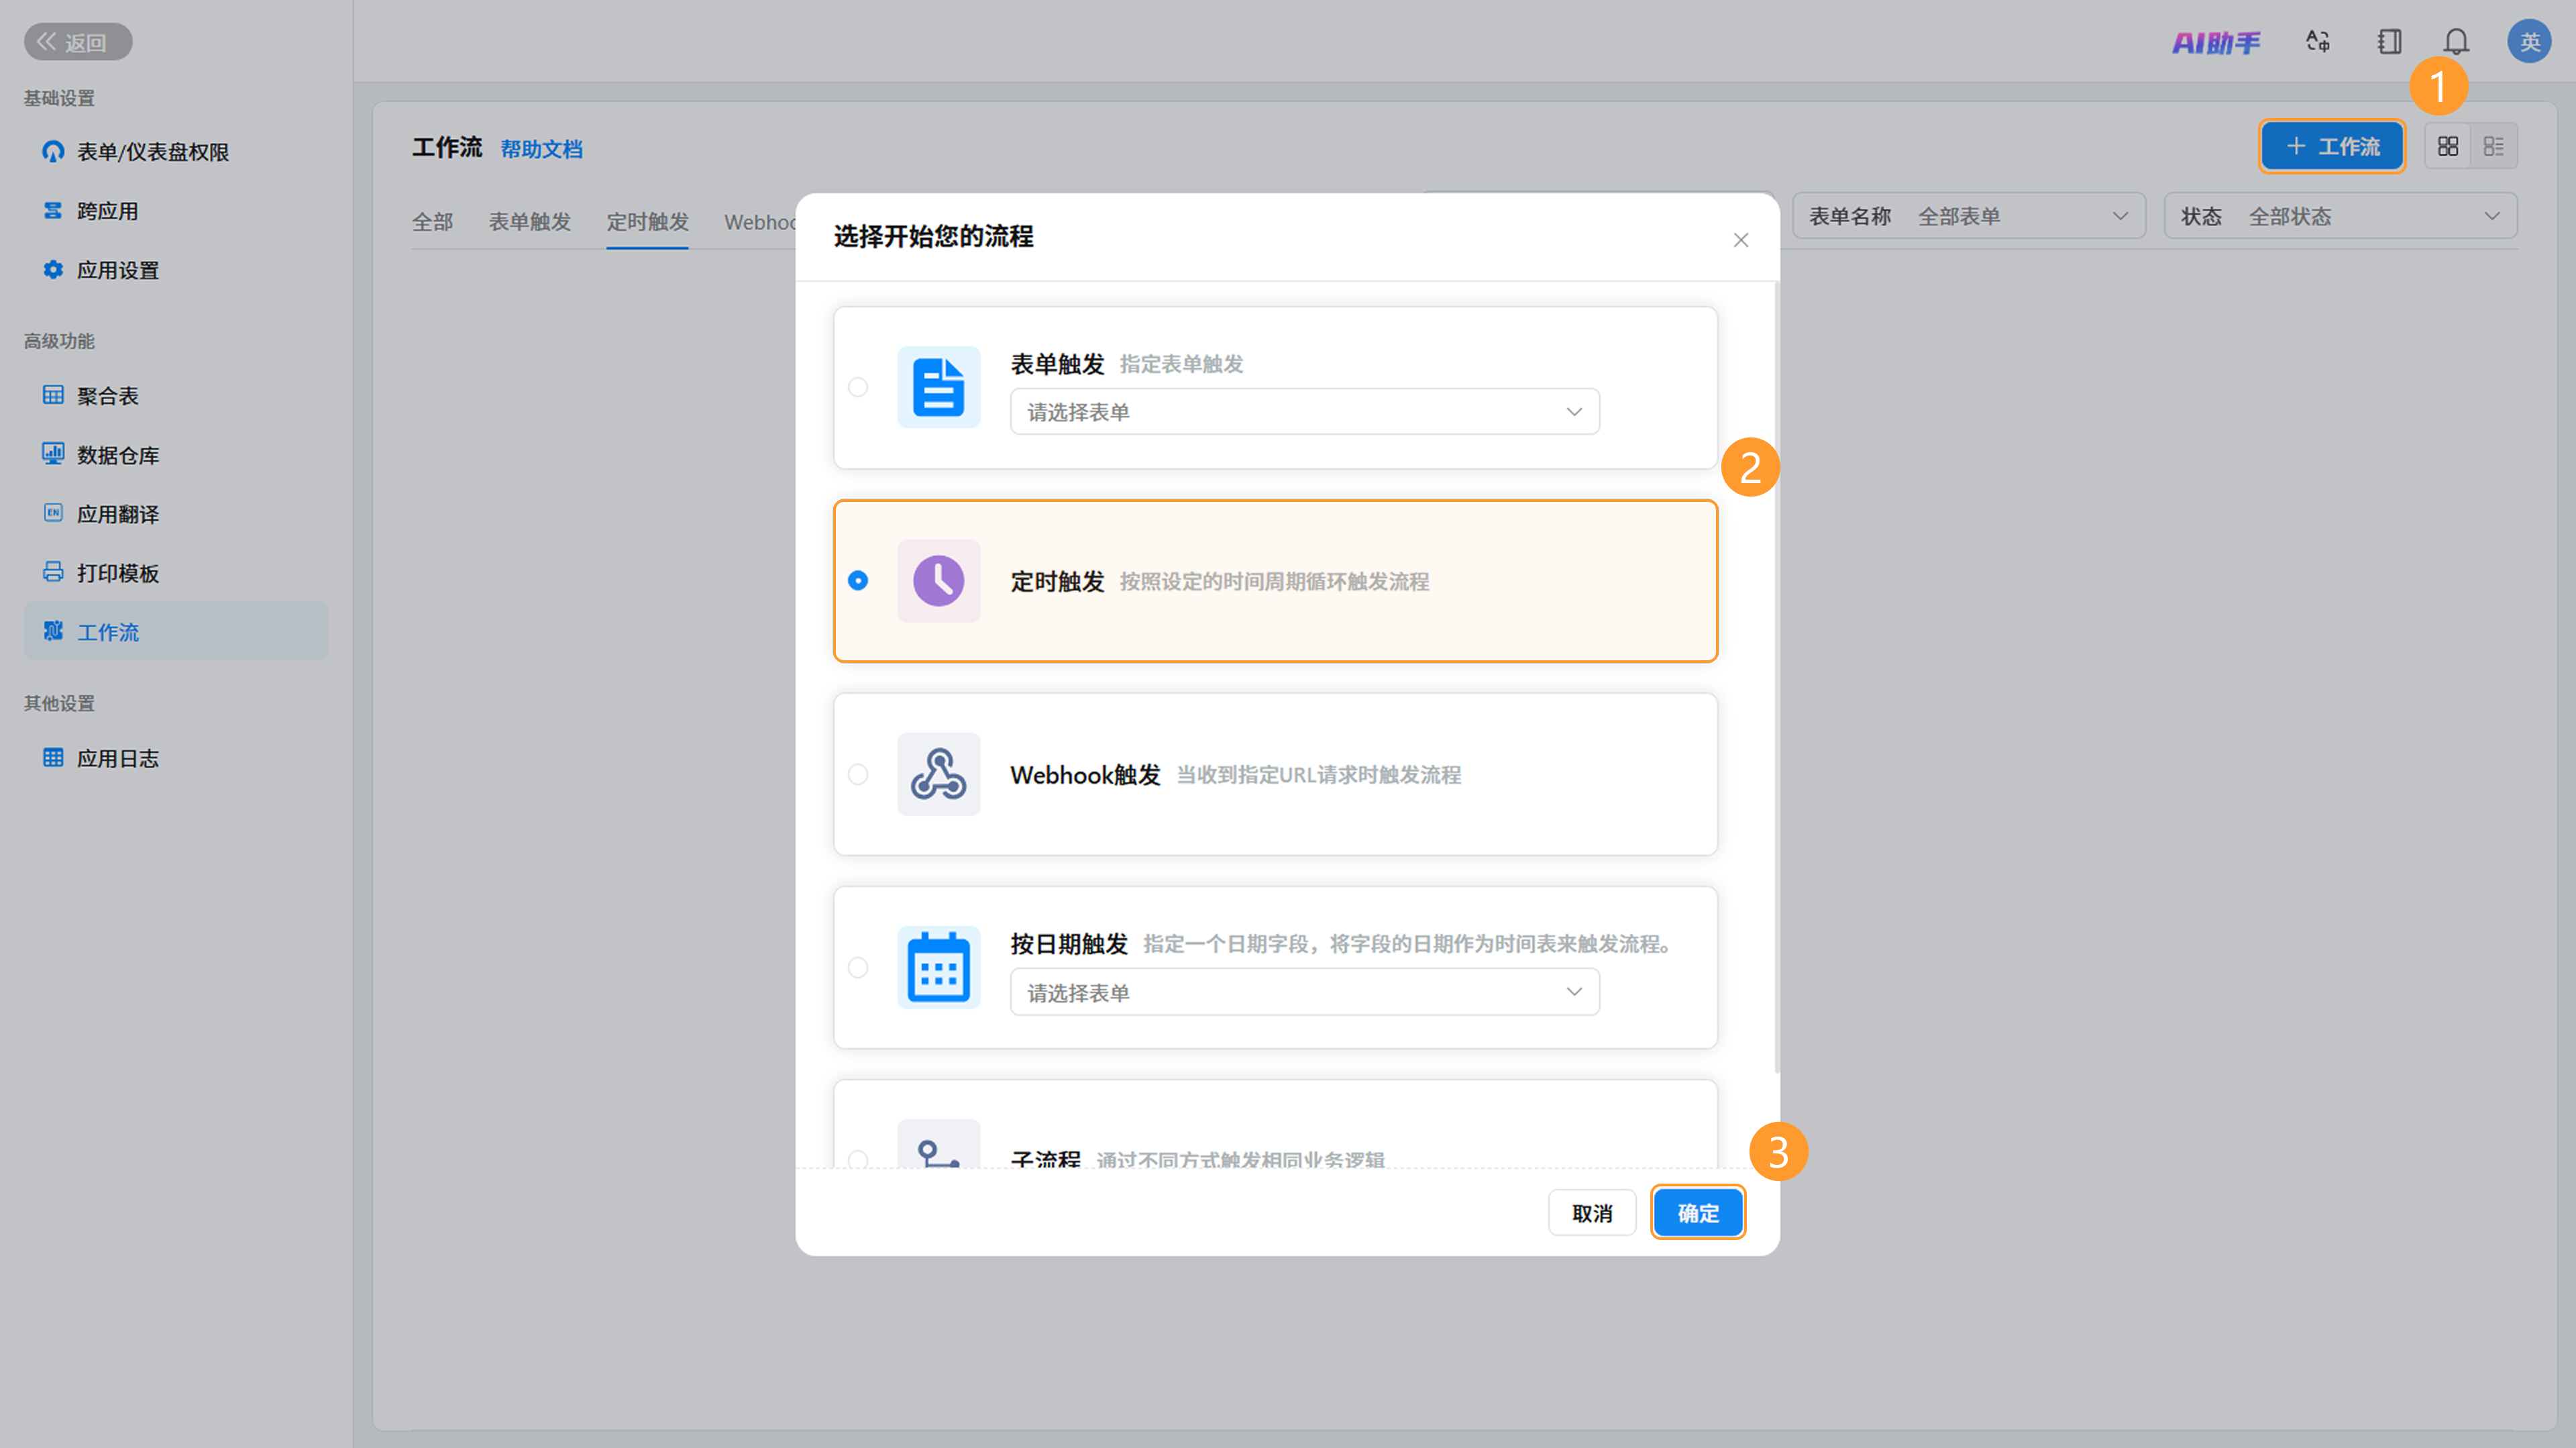Click the 定时触发 card title text
Image resolution: width=2576 pixels, height=1448 pixels.
pos(1057,581)
